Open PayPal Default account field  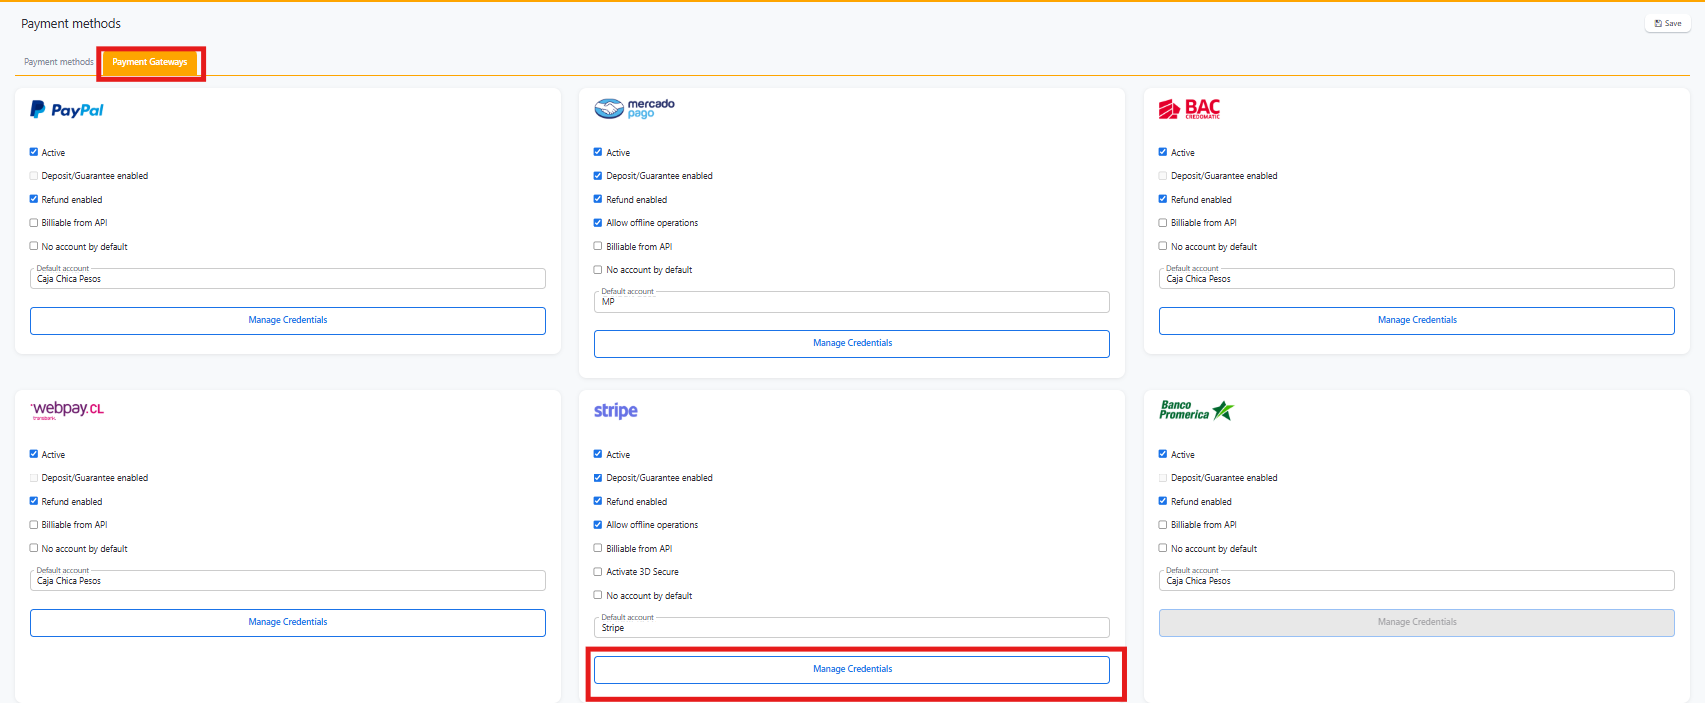point(288,279)
